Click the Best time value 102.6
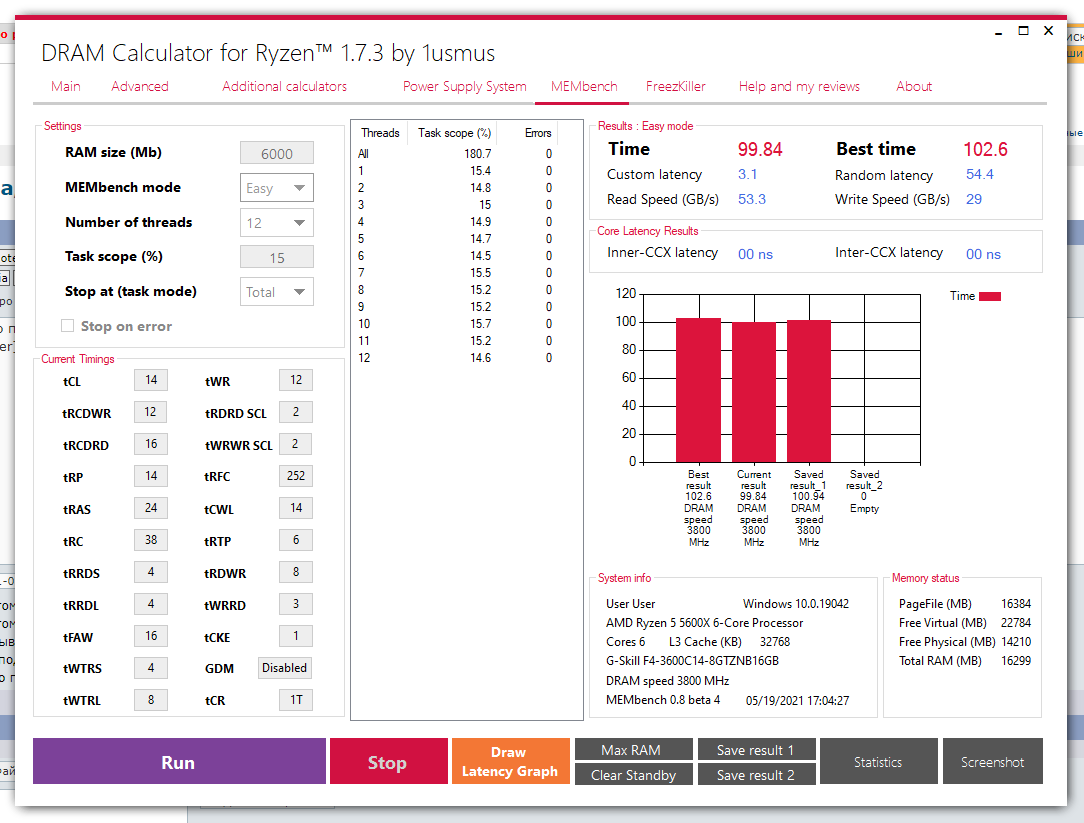This screenshot has width=1084, height=823. pyautogui.click(x=985, y=149)
